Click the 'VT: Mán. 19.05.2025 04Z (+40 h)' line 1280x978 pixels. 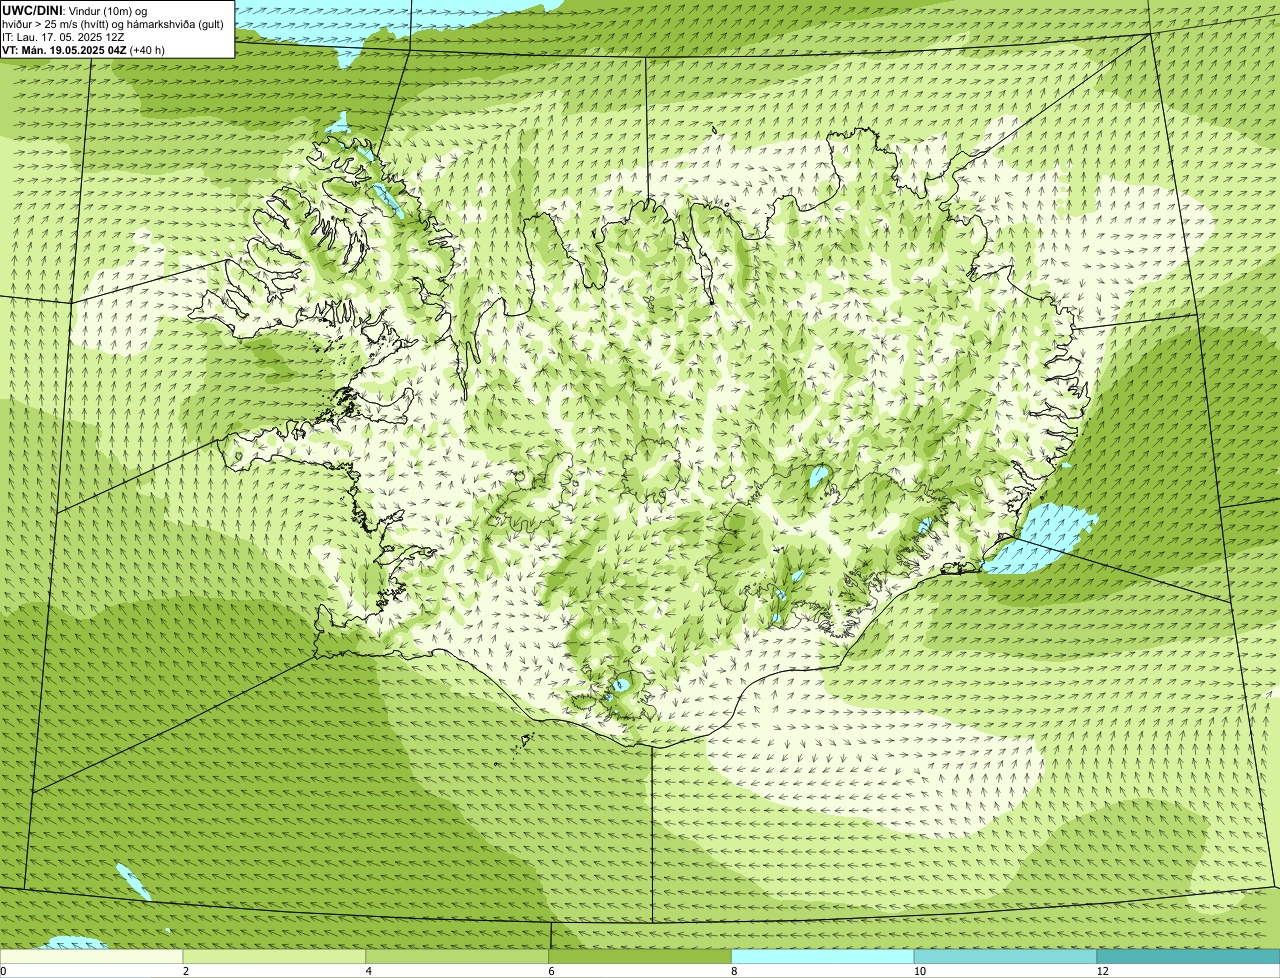coord(83,49)
